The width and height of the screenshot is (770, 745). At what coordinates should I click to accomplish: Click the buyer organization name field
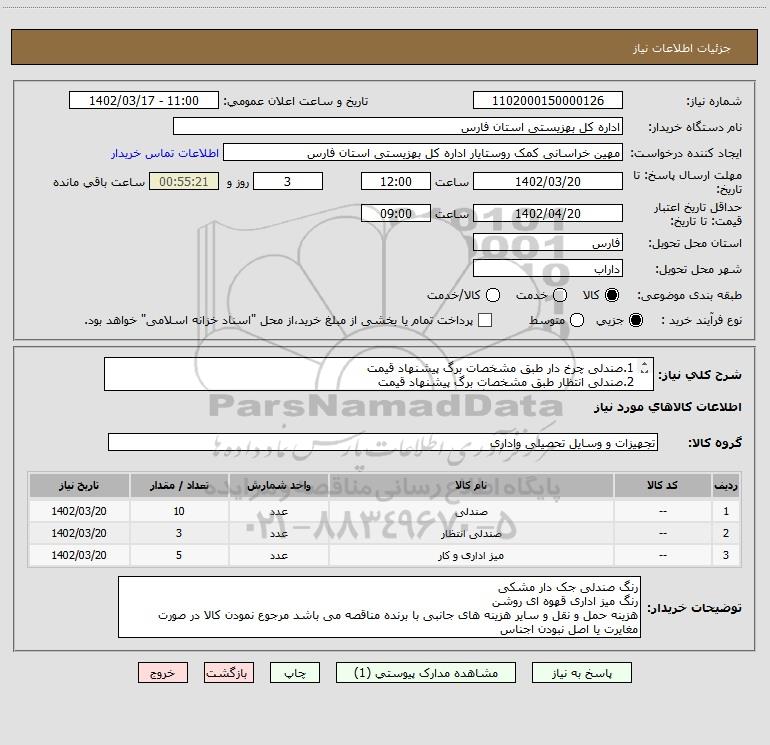[x=398, y=127]
